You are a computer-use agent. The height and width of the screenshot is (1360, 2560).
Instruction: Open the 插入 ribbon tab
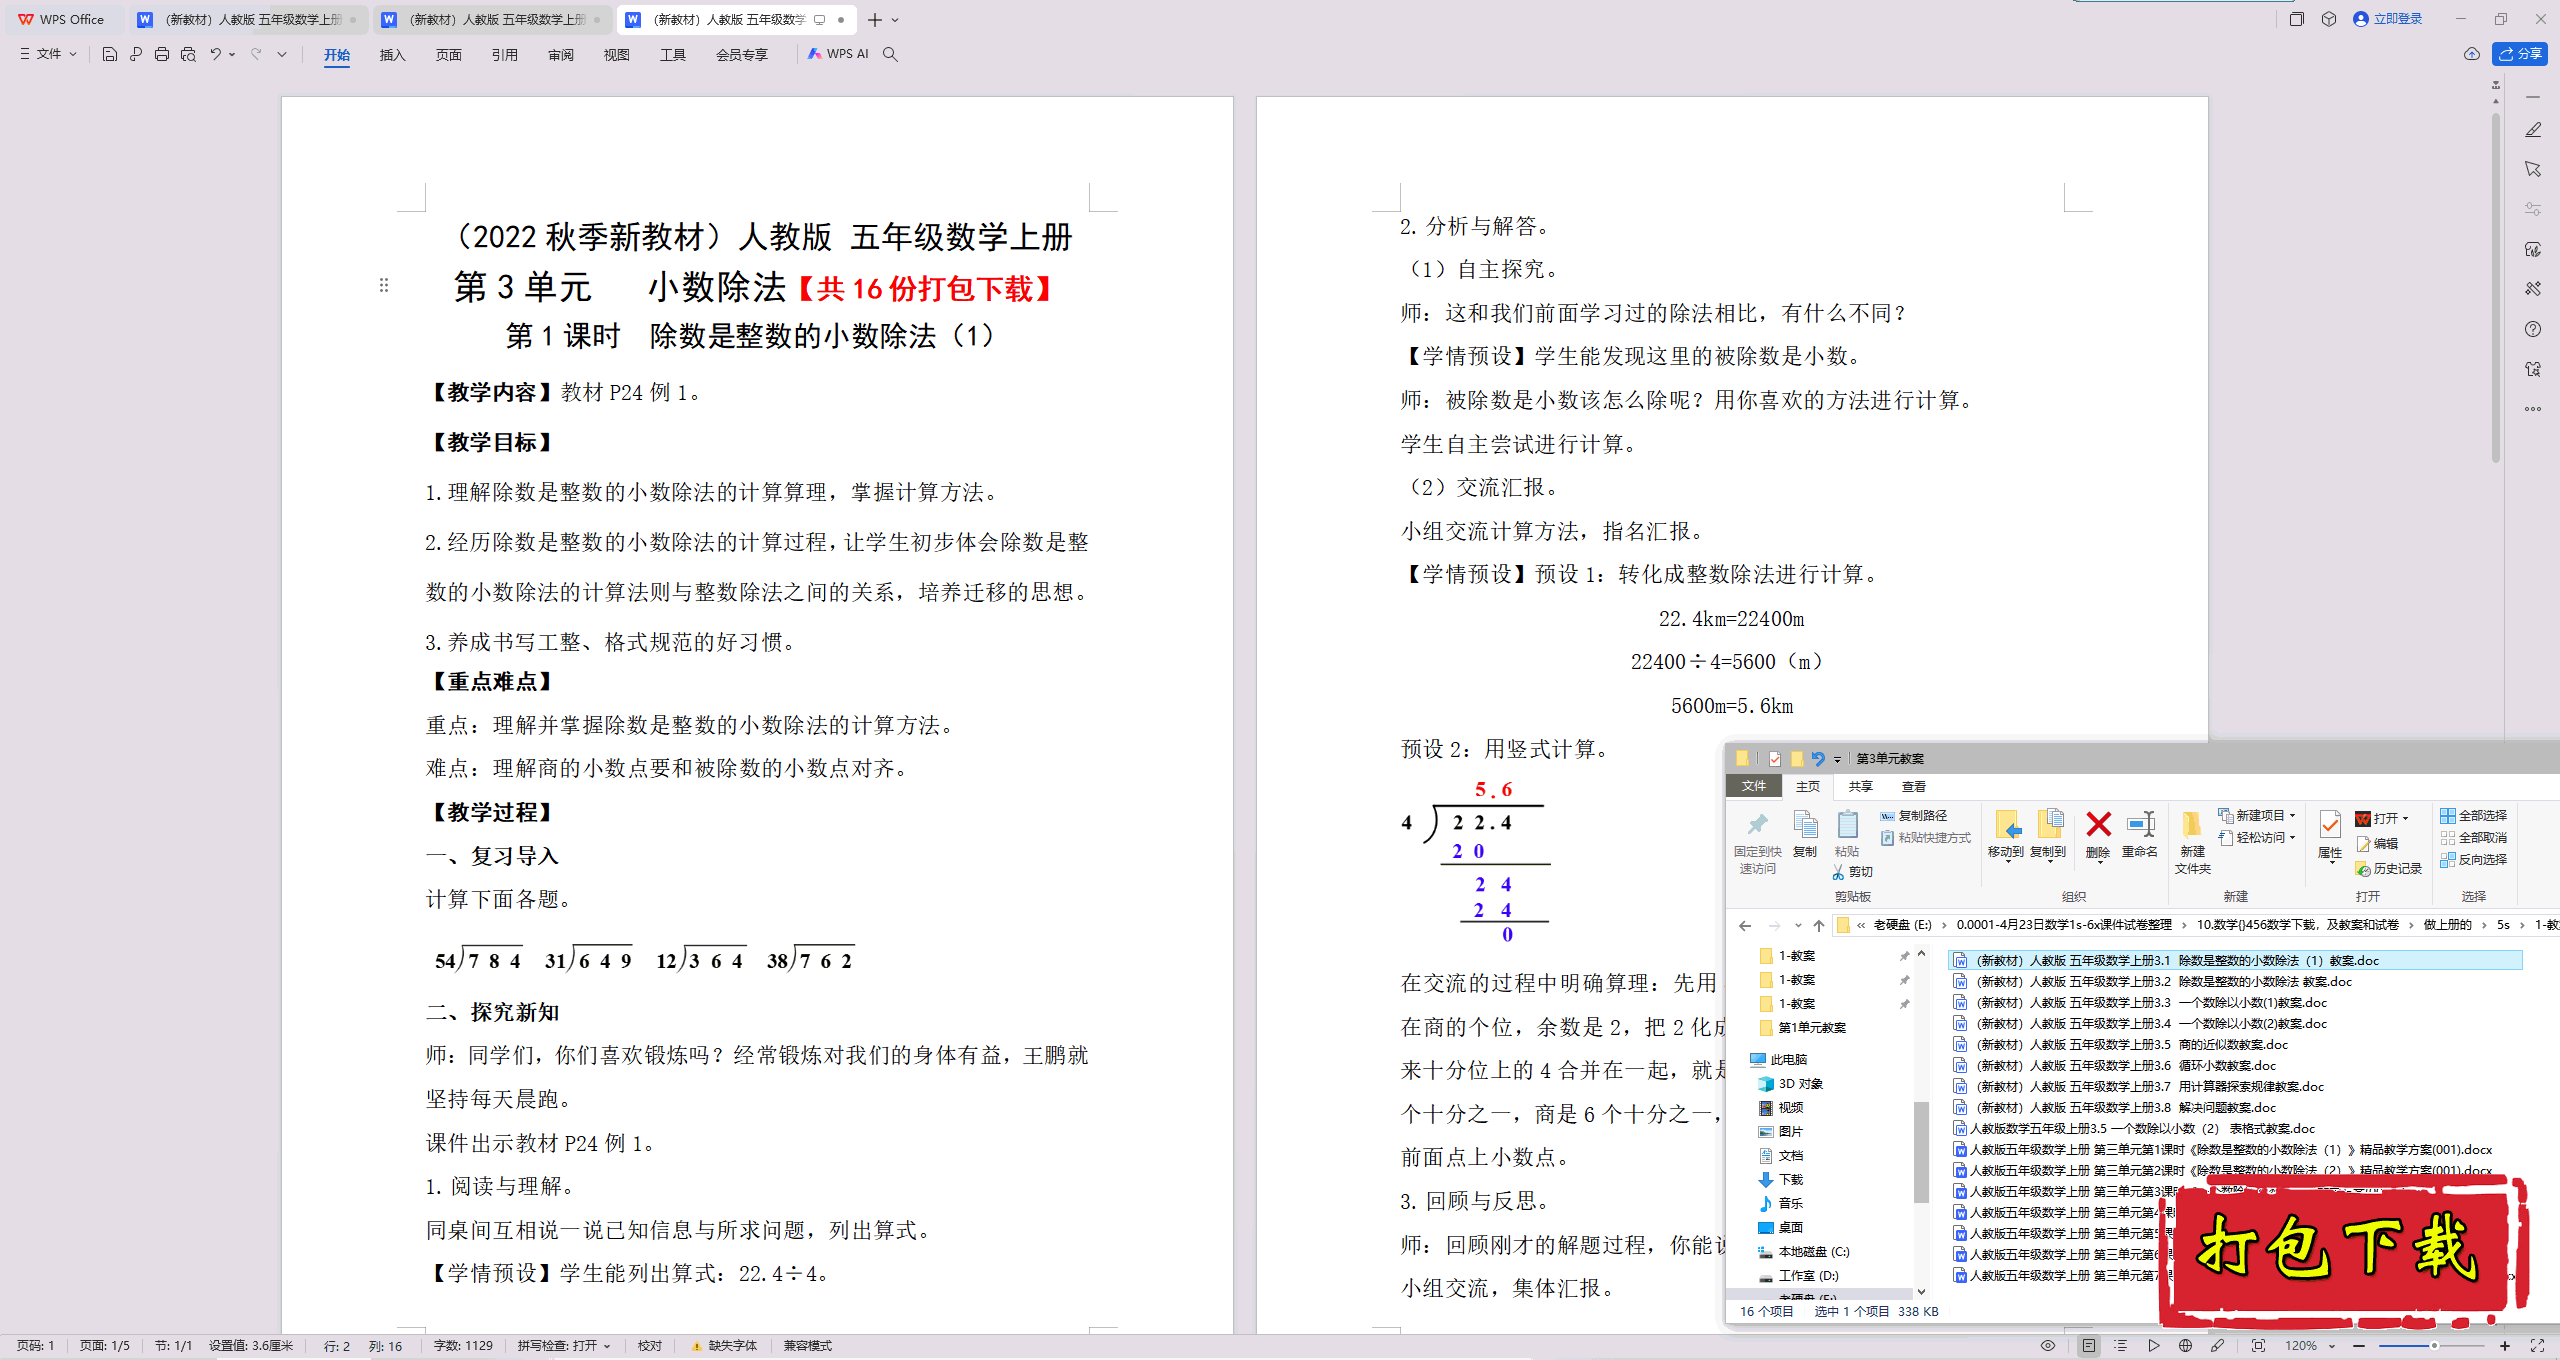click(392, 55)
